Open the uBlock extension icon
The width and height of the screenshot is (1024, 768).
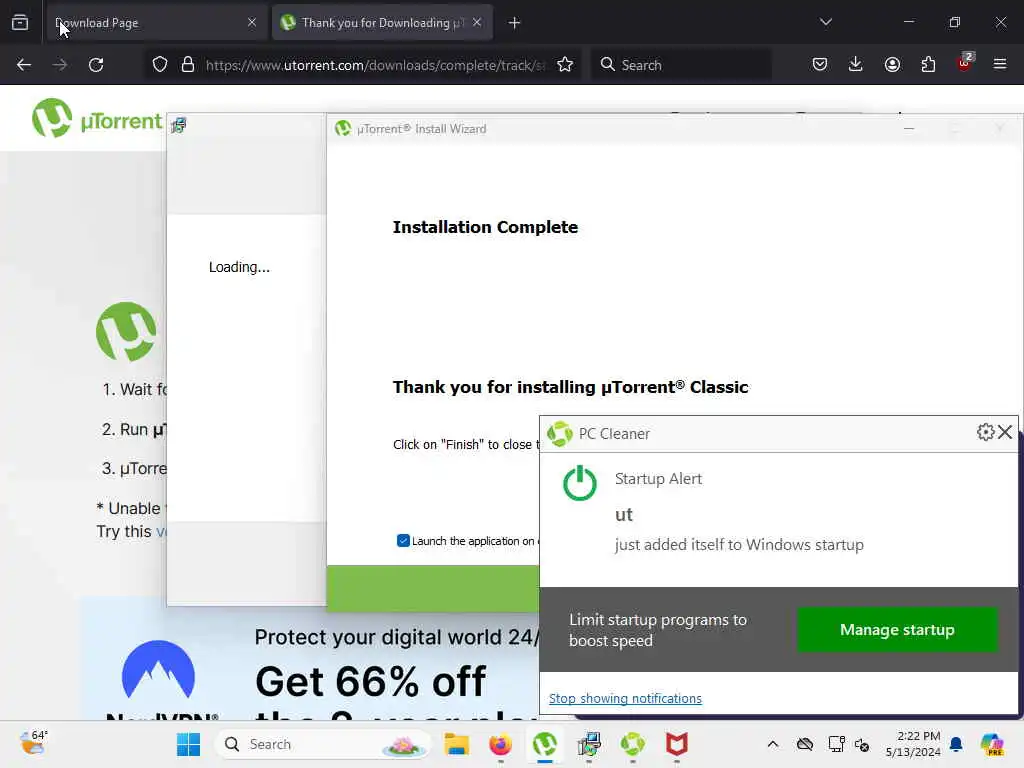(965, 63)
